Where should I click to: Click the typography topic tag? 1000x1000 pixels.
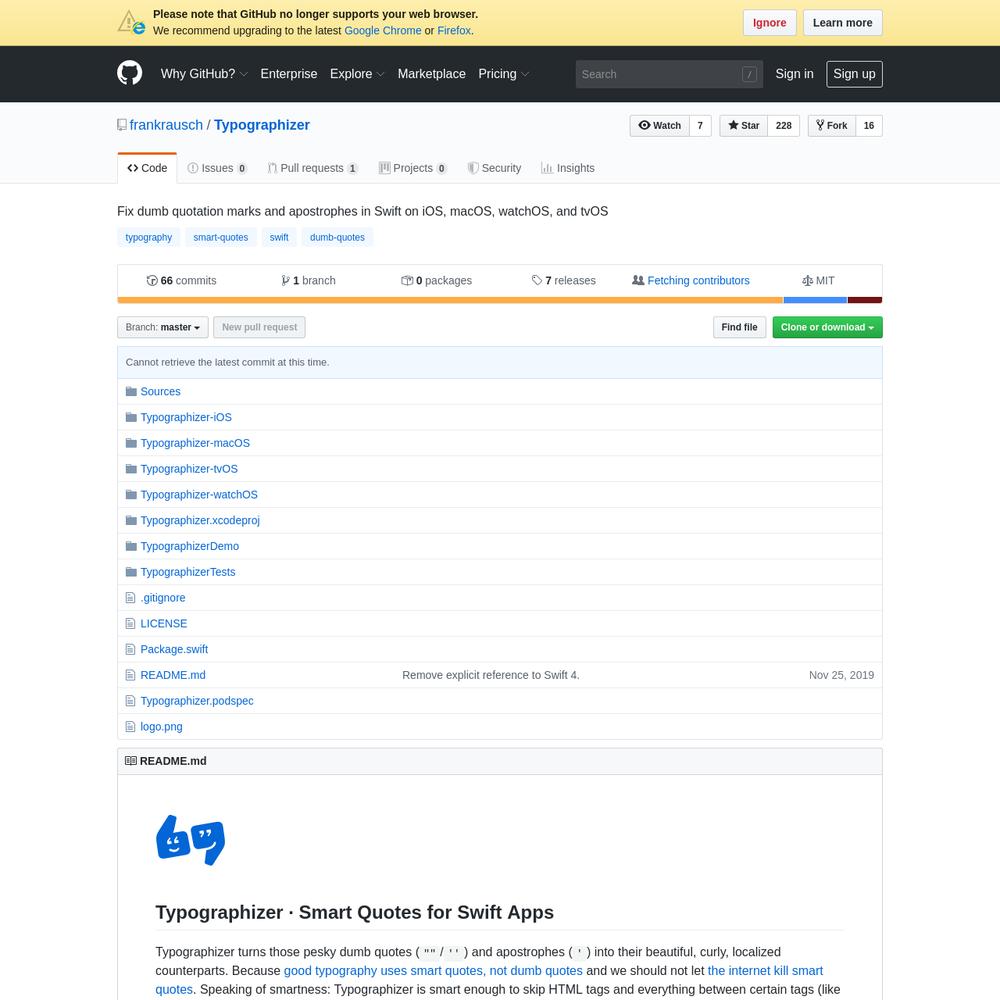149,237
